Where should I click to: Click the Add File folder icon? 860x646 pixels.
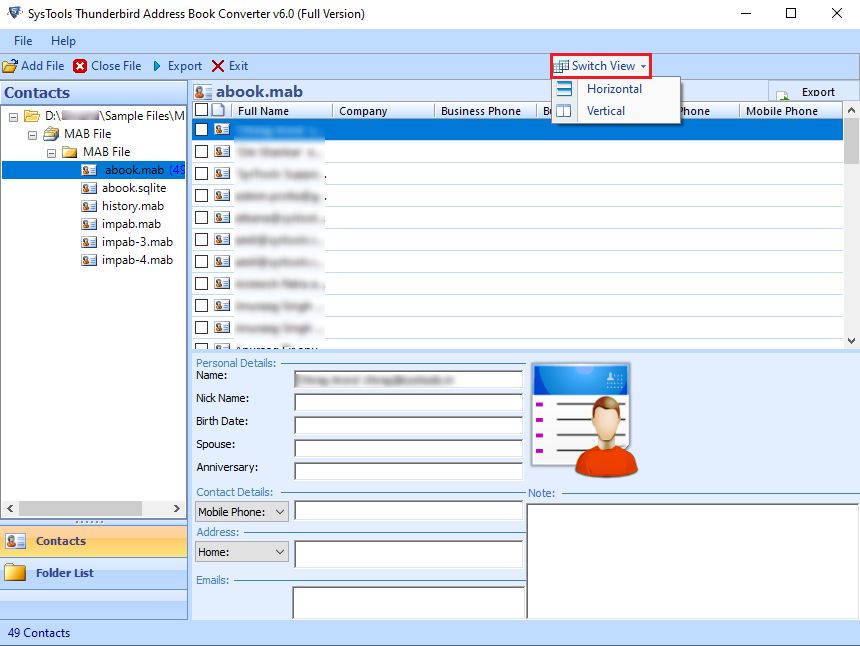(10, 66)
